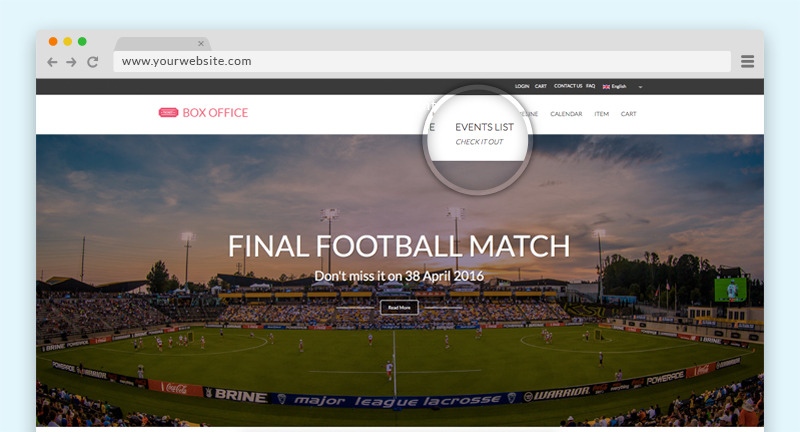Click the pink ticket logo icon
Viewport: 800px width, 432px height.
168,113
